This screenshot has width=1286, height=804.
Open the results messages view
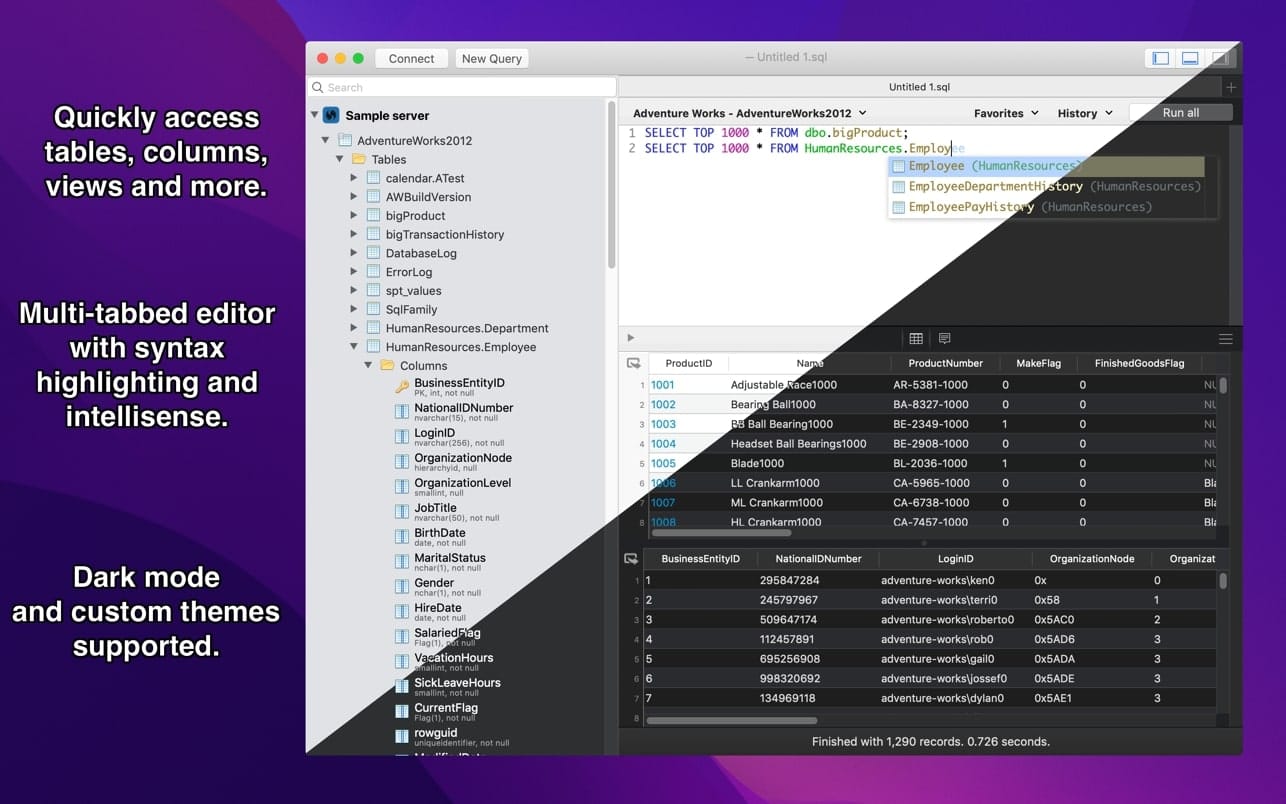point(945,338)
